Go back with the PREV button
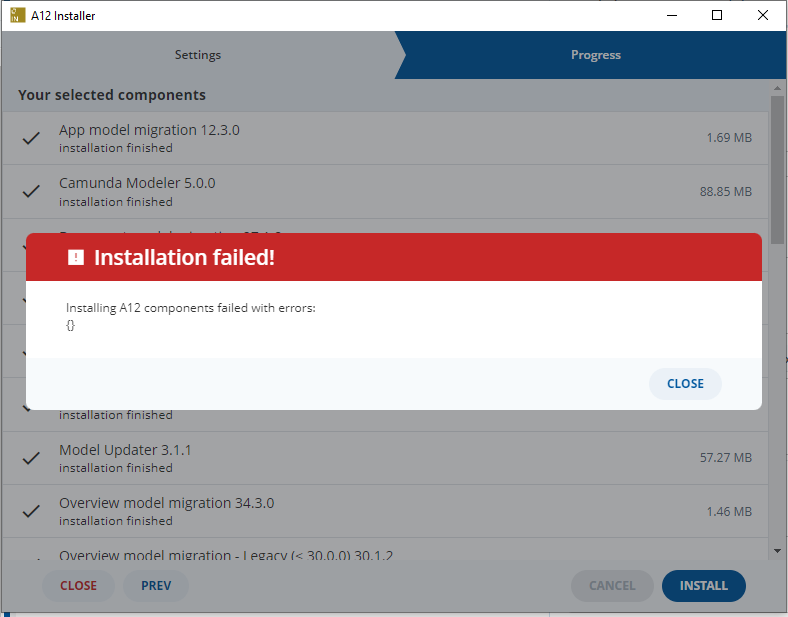 [156, 586]
